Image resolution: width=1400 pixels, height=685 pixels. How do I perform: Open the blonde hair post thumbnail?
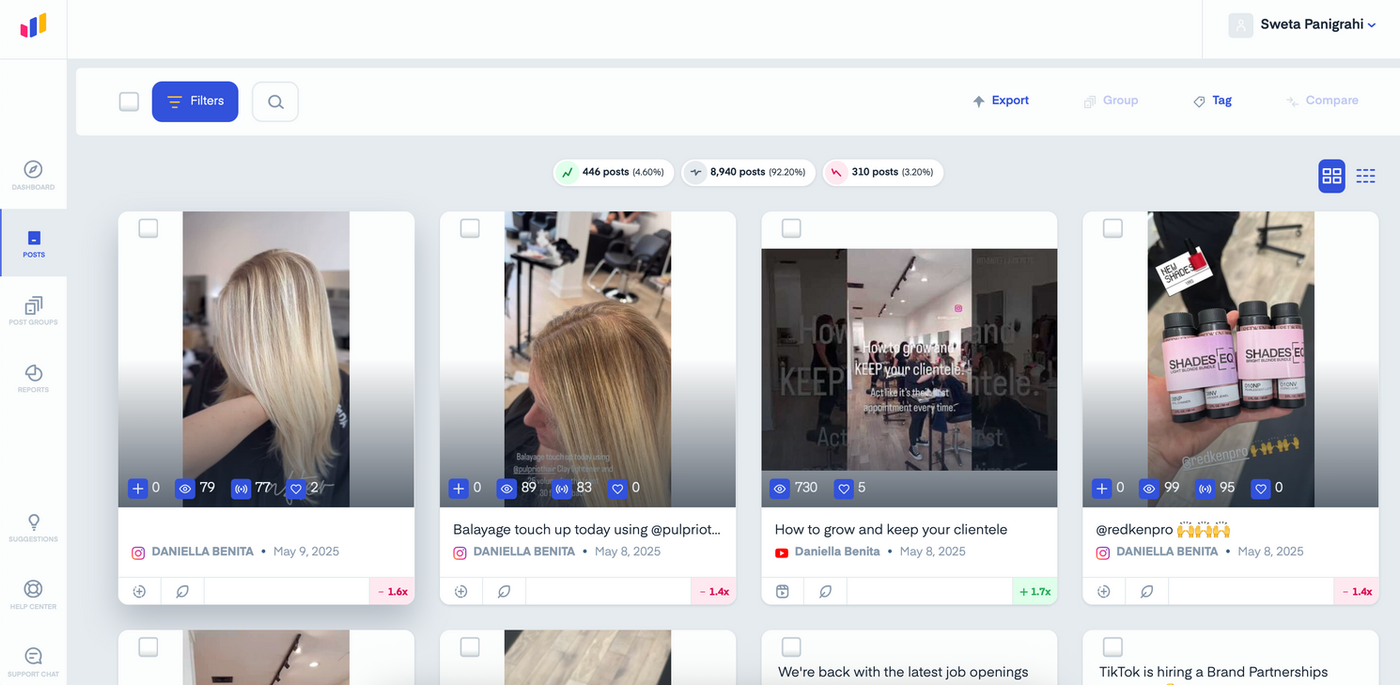click(x=266, y=359)
